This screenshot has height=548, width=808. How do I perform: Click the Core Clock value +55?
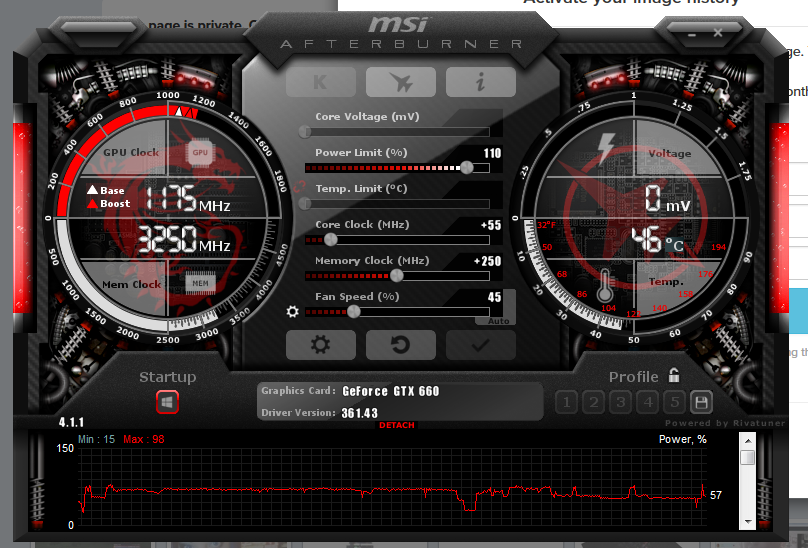491,225
